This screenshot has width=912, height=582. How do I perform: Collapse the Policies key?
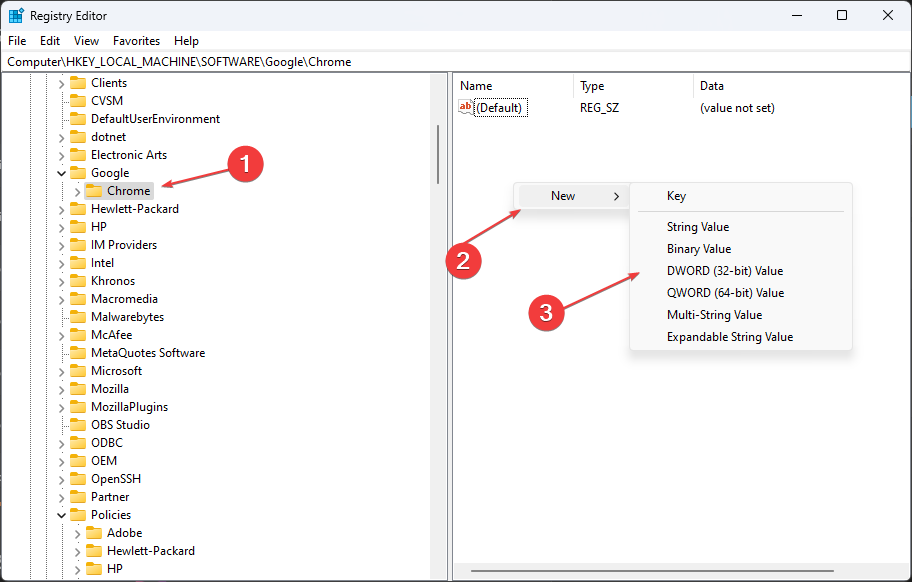(x=61, y=516)
